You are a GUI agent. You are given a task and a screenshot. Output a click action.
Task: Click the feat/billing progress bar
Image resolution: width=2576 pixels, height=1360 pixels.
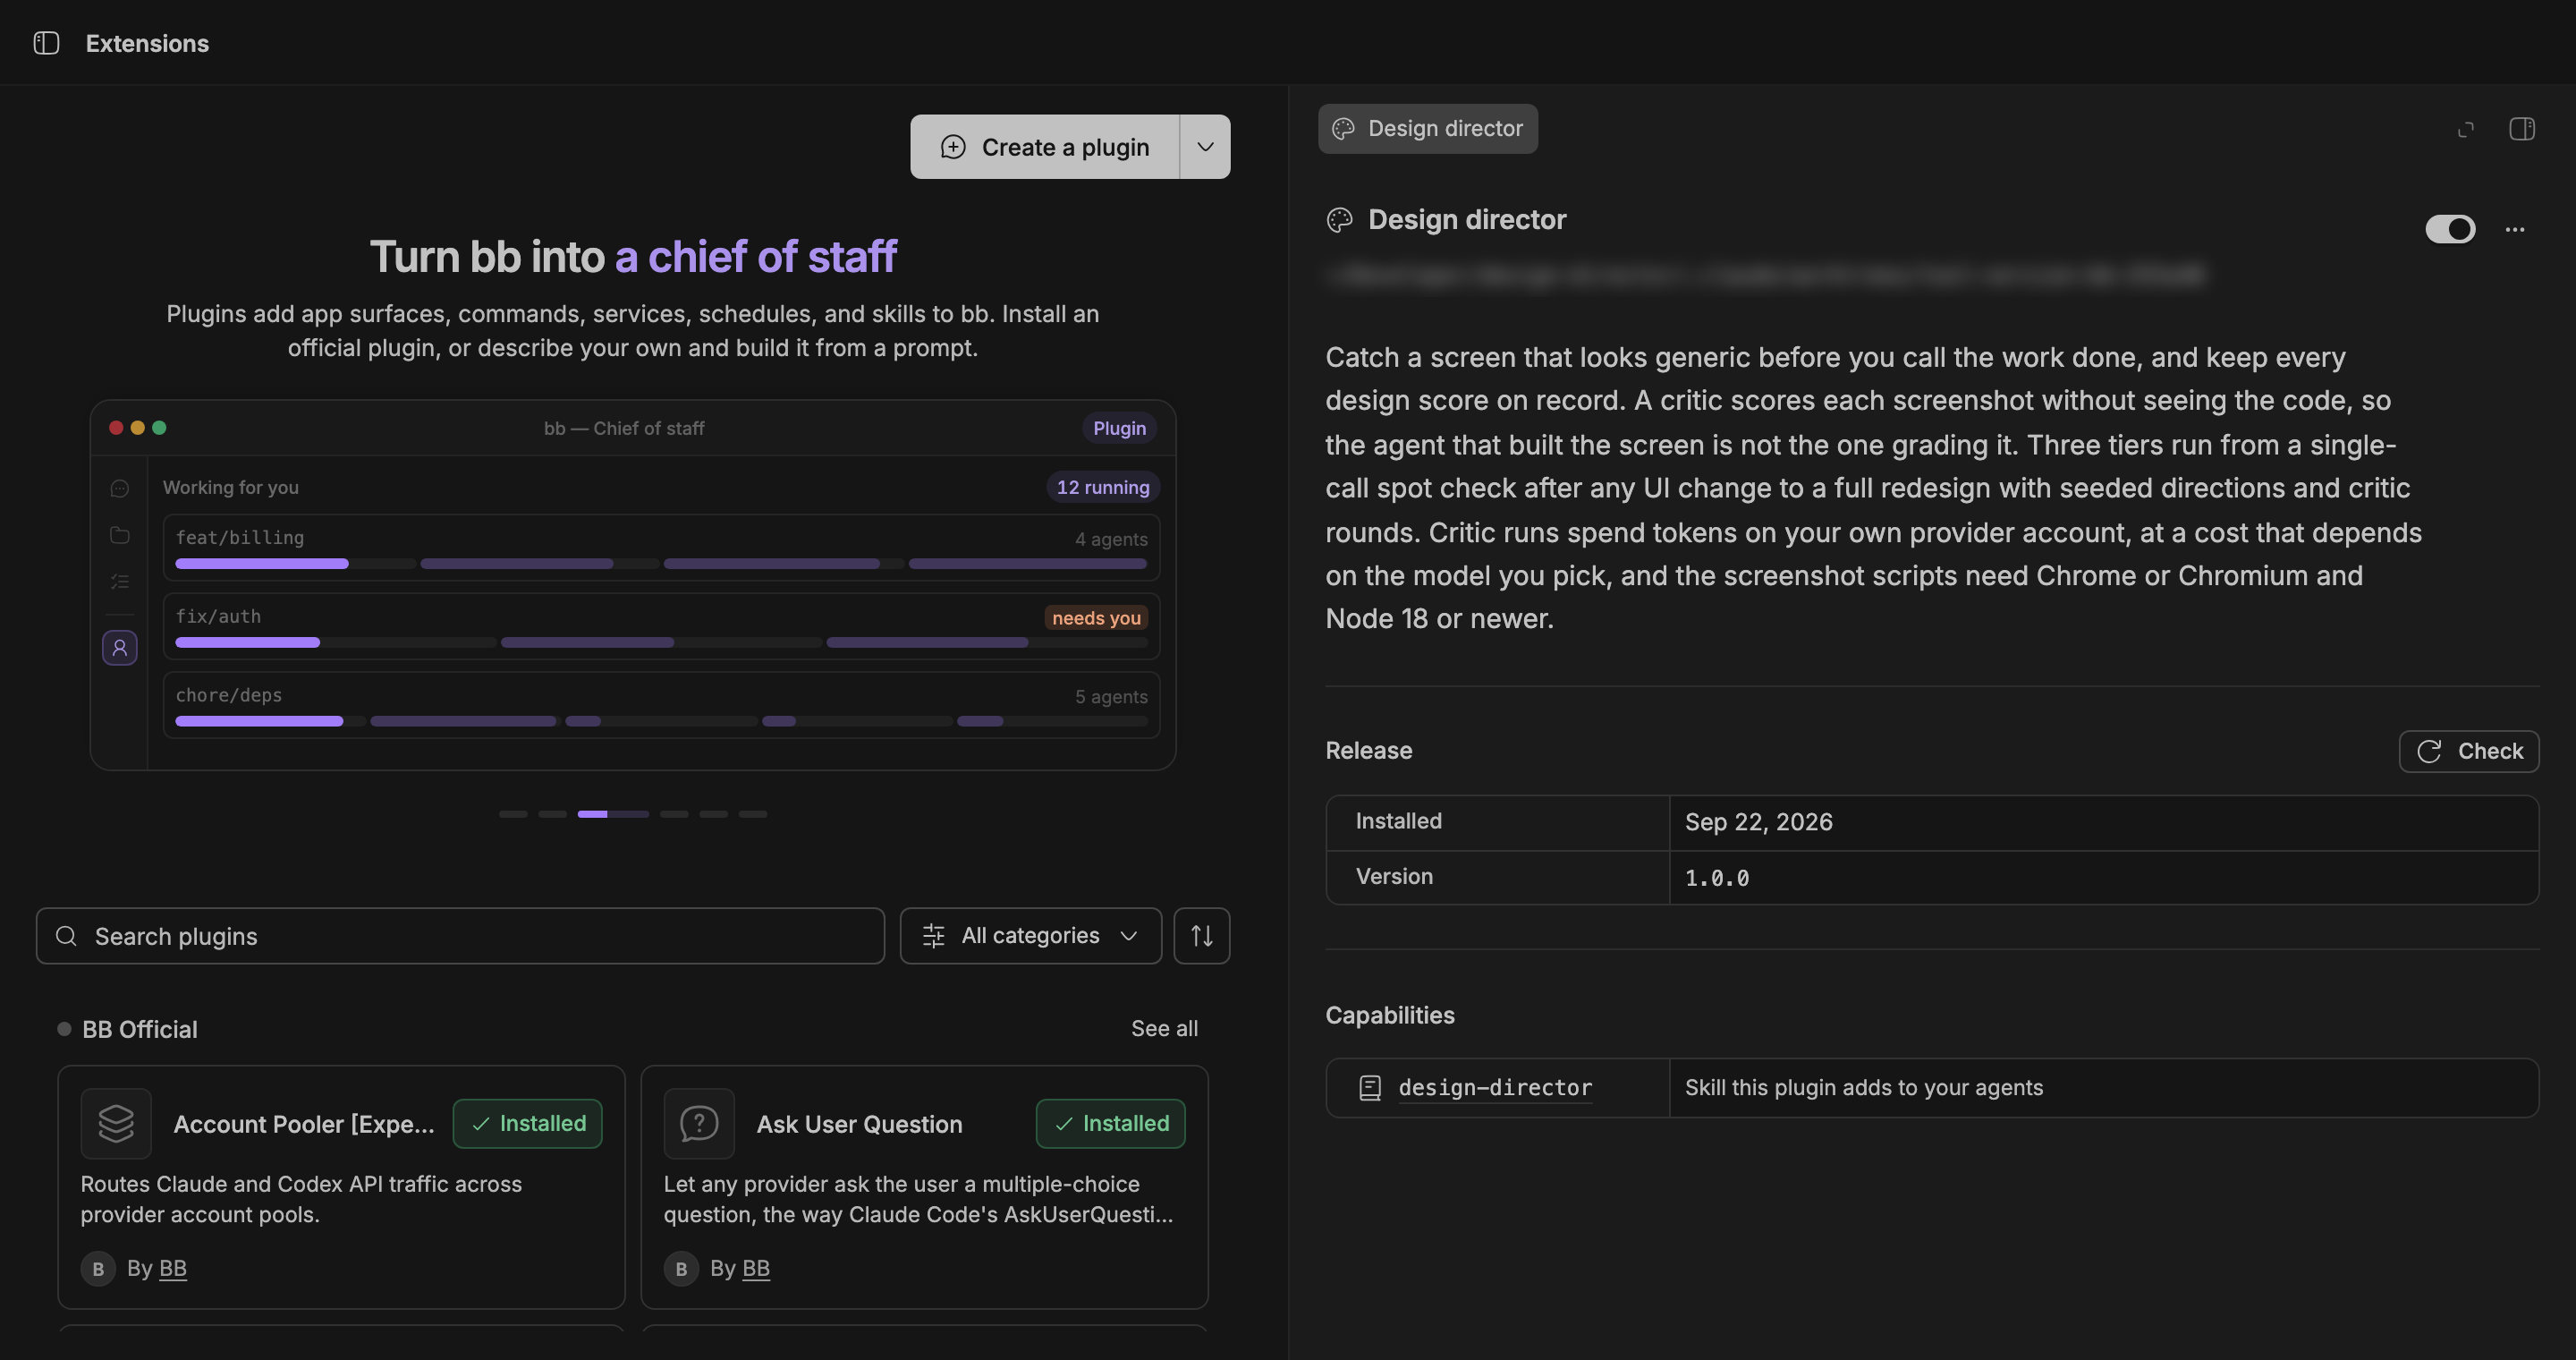[x=661, y=564]
